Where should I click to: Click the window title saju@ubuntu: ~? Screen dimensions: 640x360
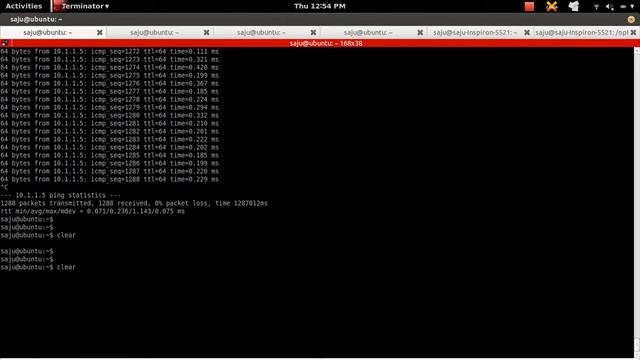pos(36,19)
